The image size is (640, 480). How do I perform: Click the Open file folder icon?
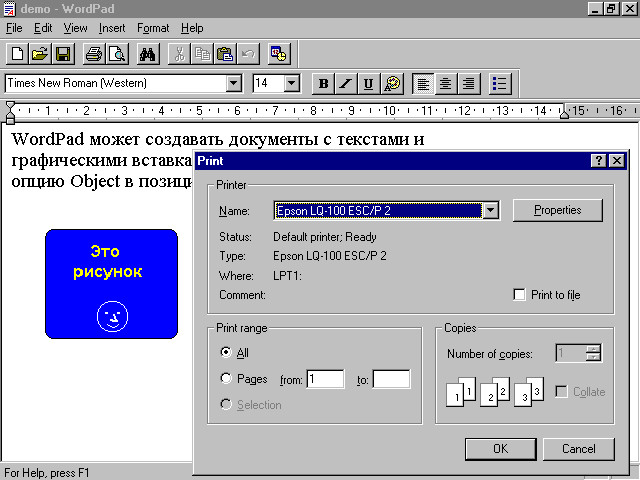coord(39,54)
